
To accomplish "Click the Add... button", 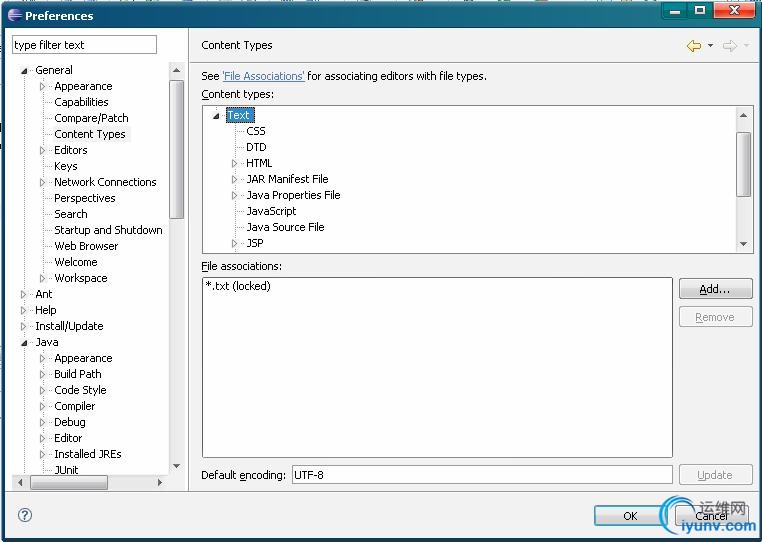I will 715,289.
